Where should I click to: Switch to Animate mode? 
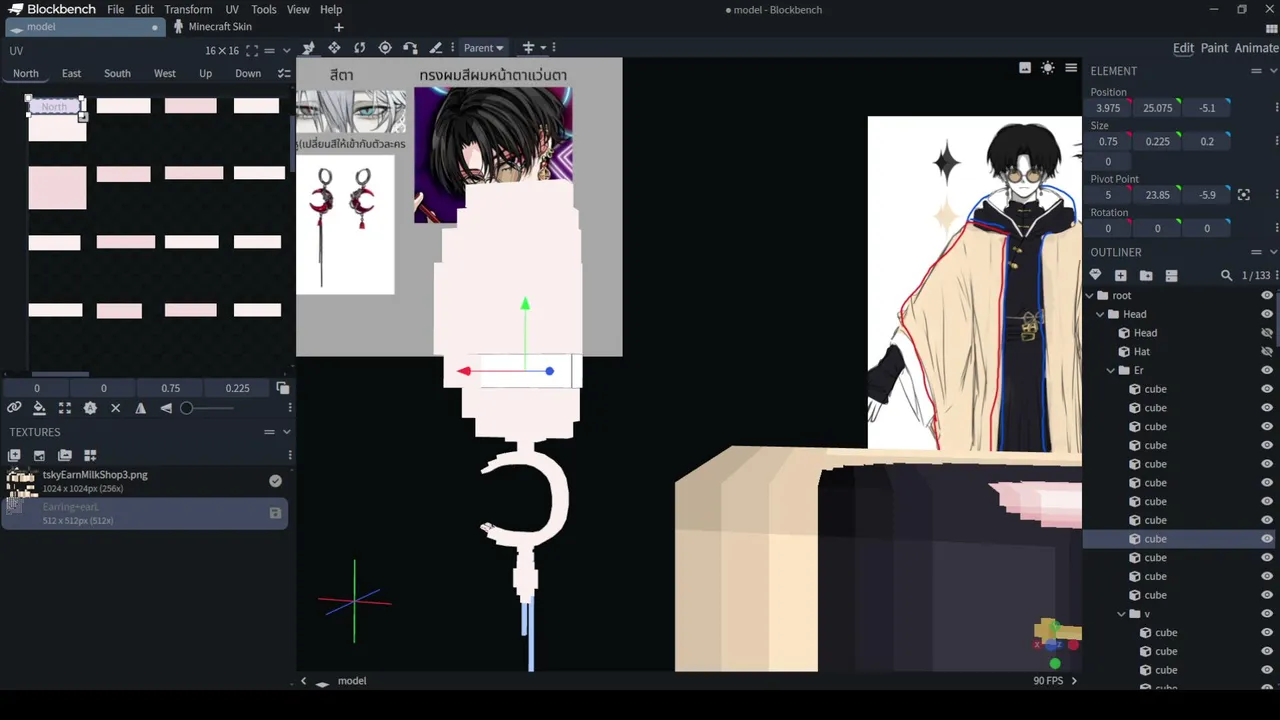(1256, 48)
